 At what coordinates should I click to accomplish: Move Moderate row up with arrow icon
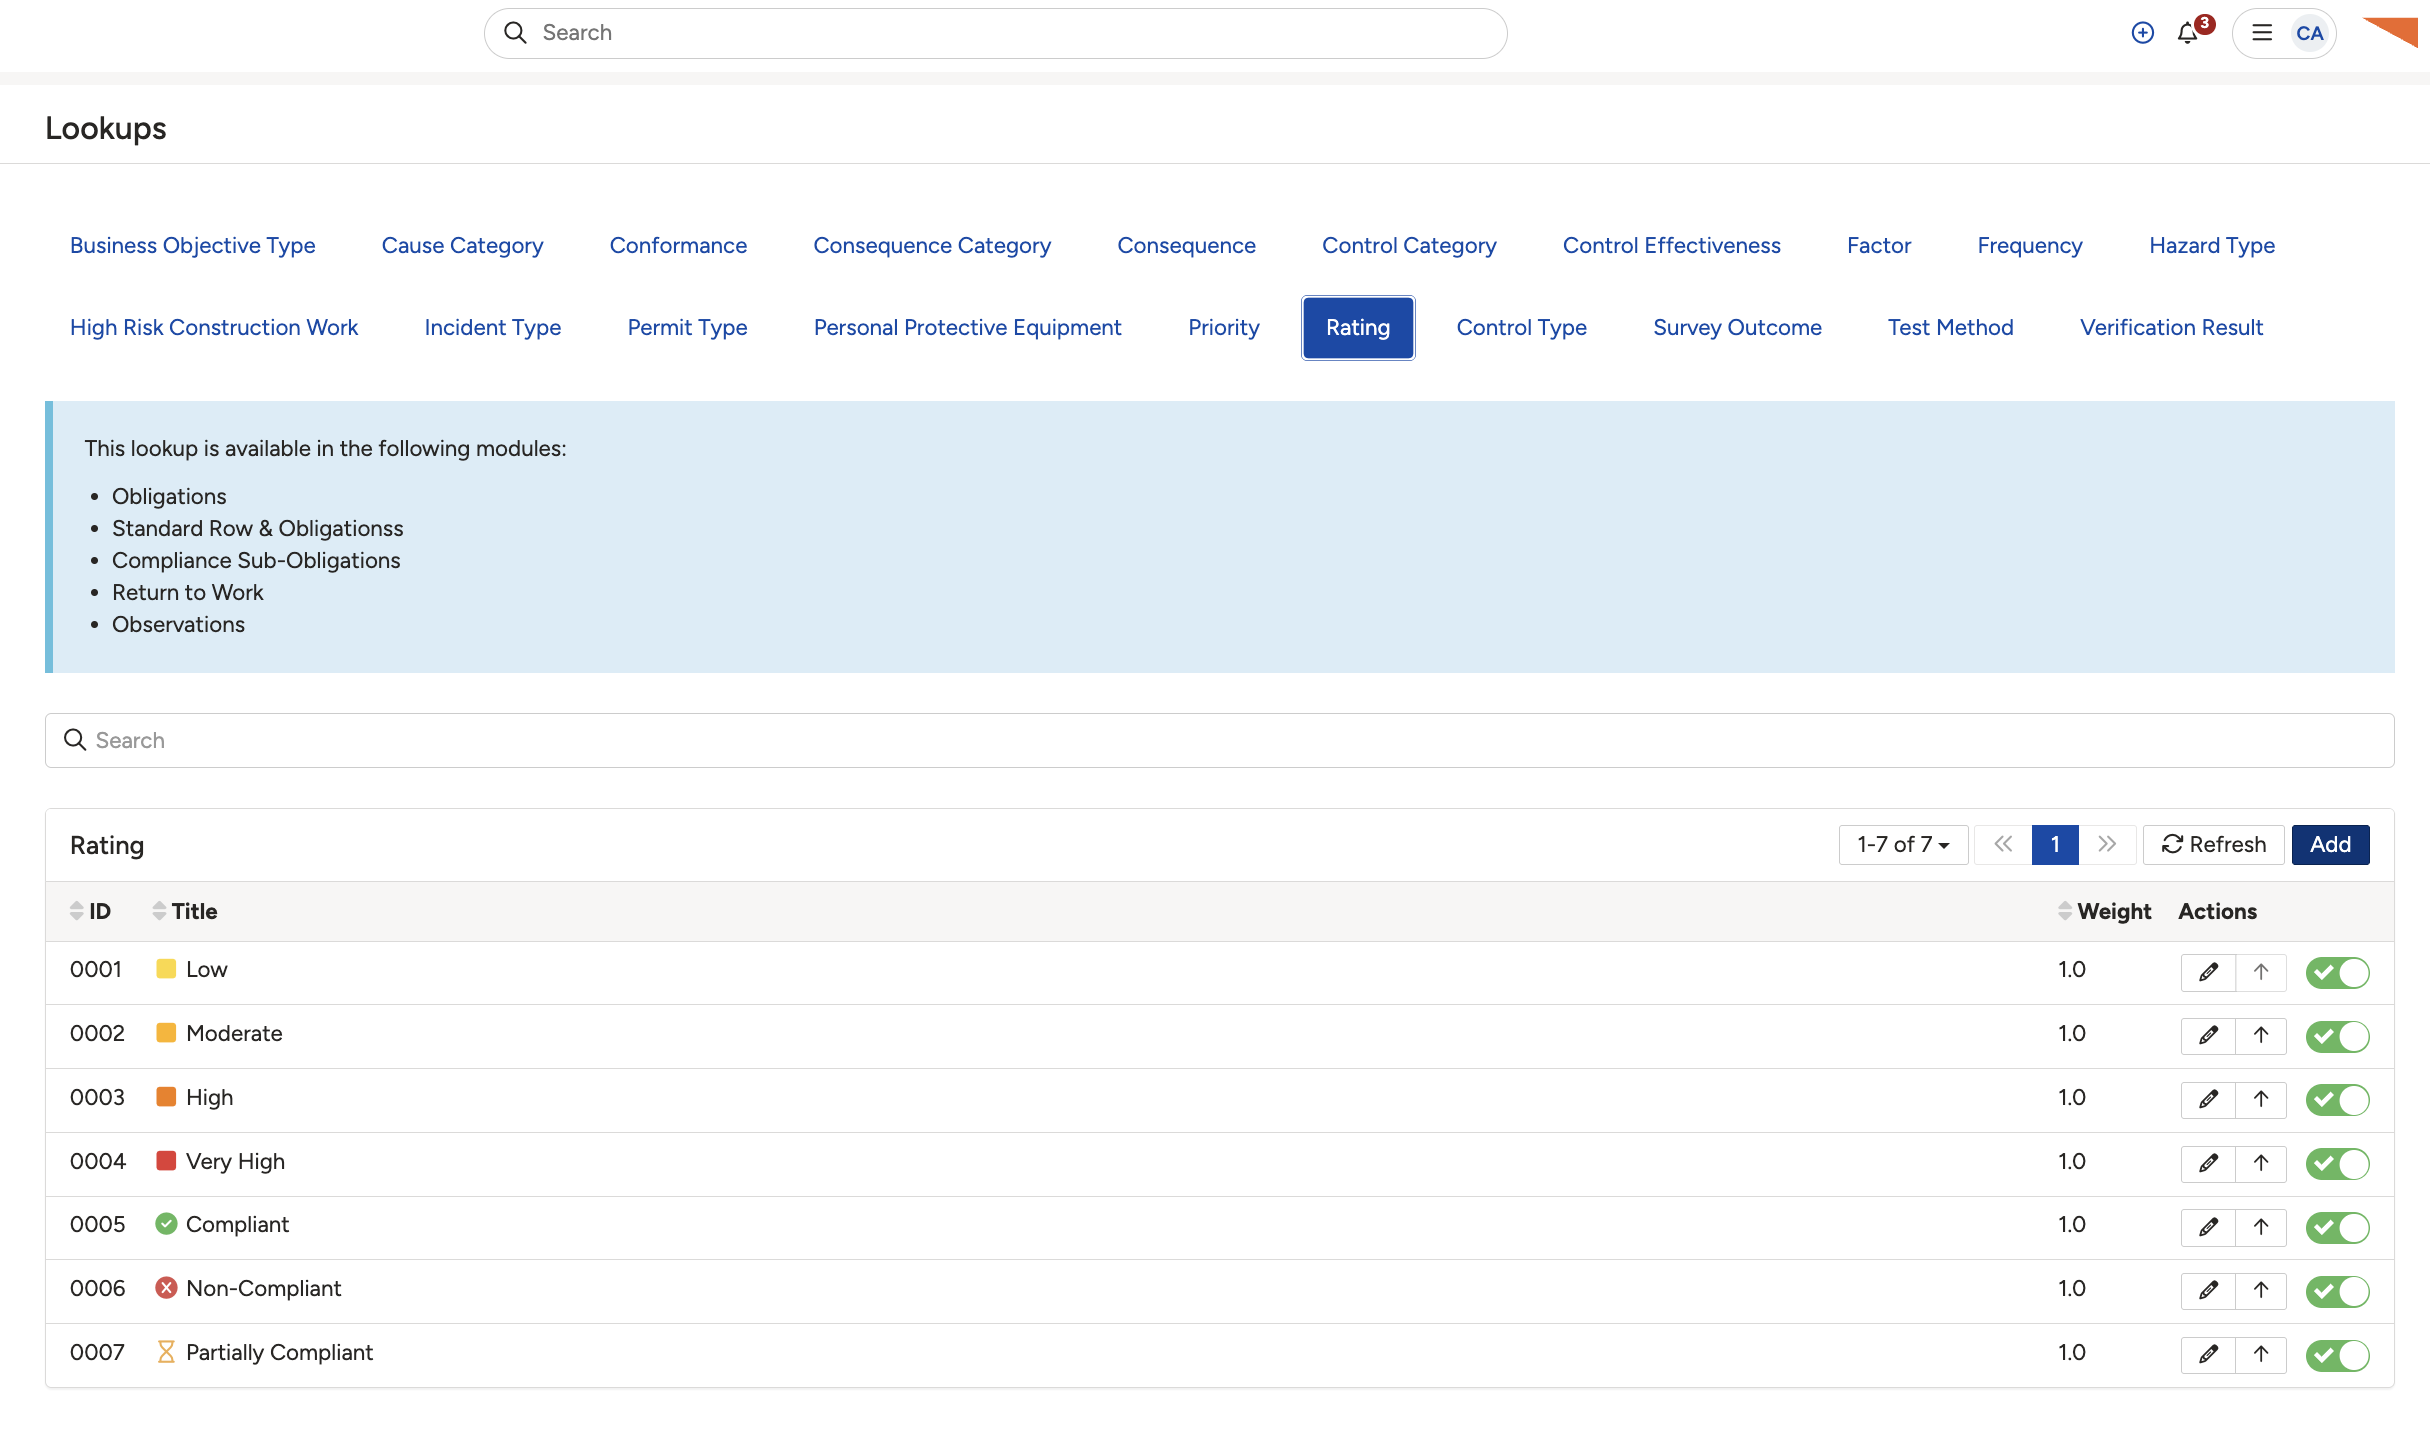pyautogui.click(x=2261, y=1036)
